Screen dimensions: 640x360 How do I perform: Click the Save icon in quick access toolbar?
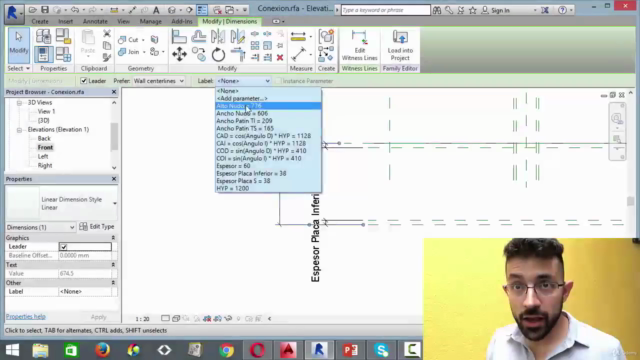pyautogui.click(x=45, y=10)
